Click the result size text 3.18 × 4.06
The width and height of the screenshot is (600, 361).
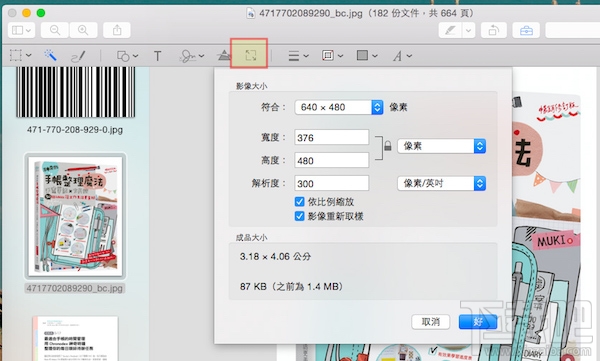pyautogui.click(x=275, y=256)
